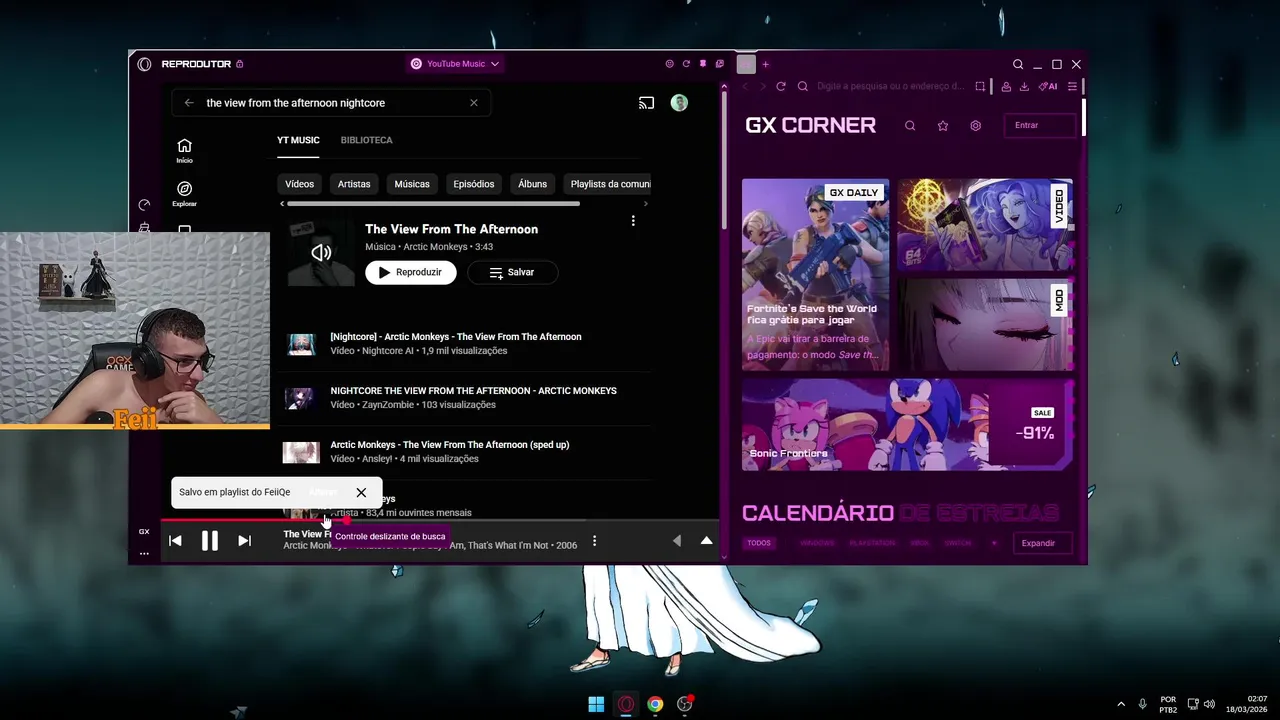
Task: Filter results by Álbuns chip
Action: [532, 184]
